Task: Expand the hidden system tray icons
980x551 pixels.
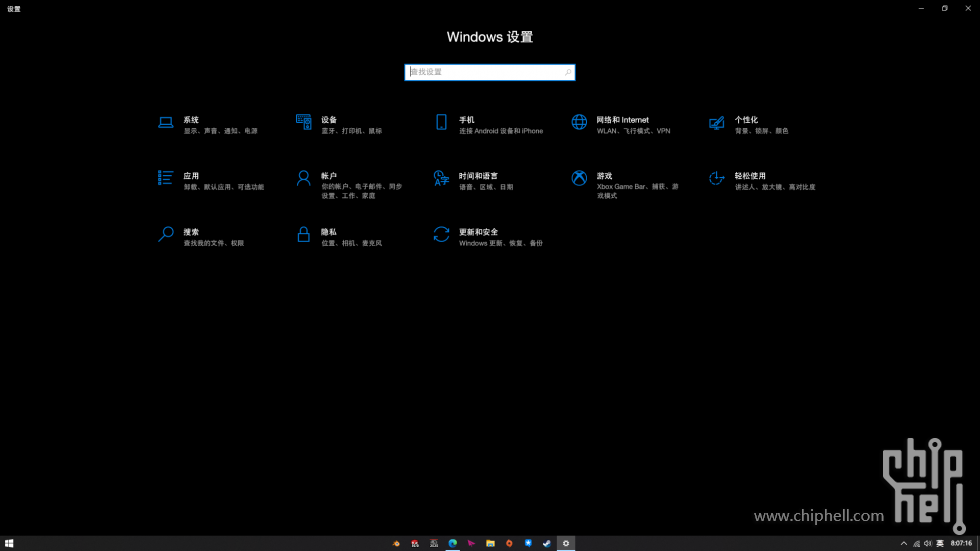Action: click(x=904, y=544)
